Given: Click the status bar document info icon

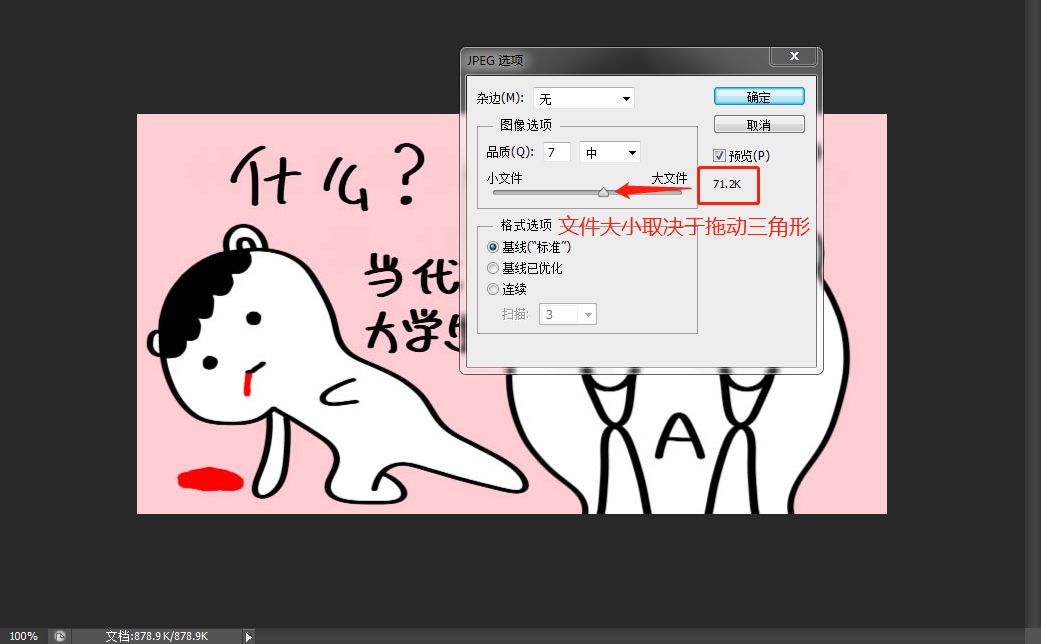Looking at the screenshot, I should pyautogui.click(x=59, y=635).
